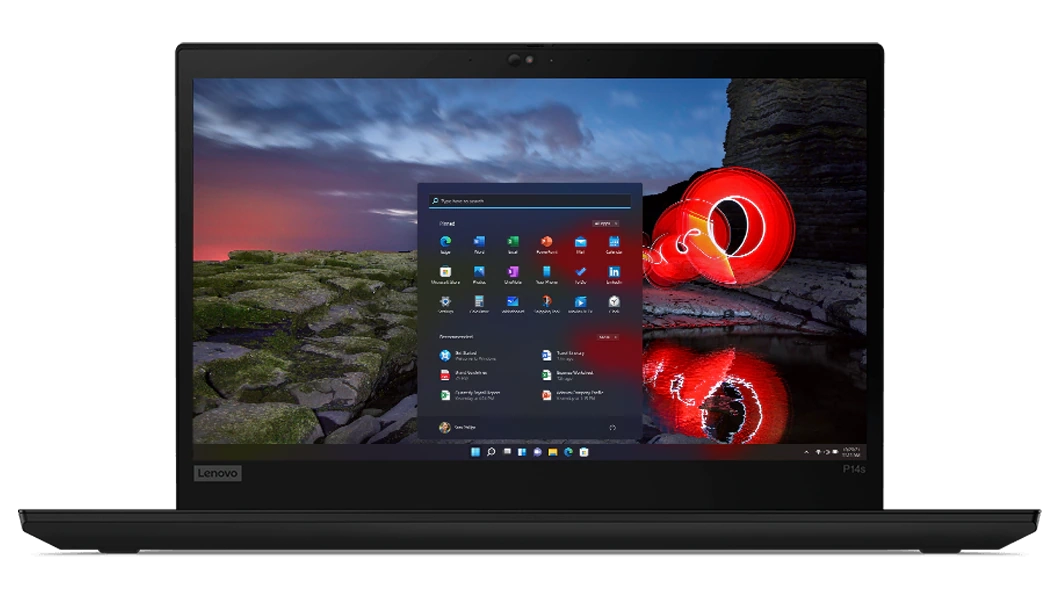Expand More recommended items
The width and height of the screenshot is (1060, 596).
[607, 337]
